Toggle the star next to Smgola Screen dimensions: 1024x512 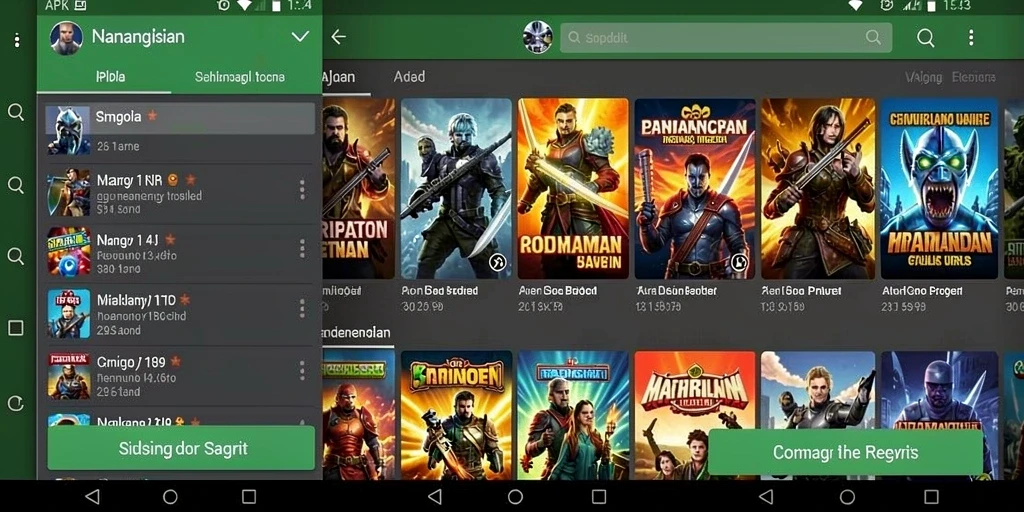152,116
